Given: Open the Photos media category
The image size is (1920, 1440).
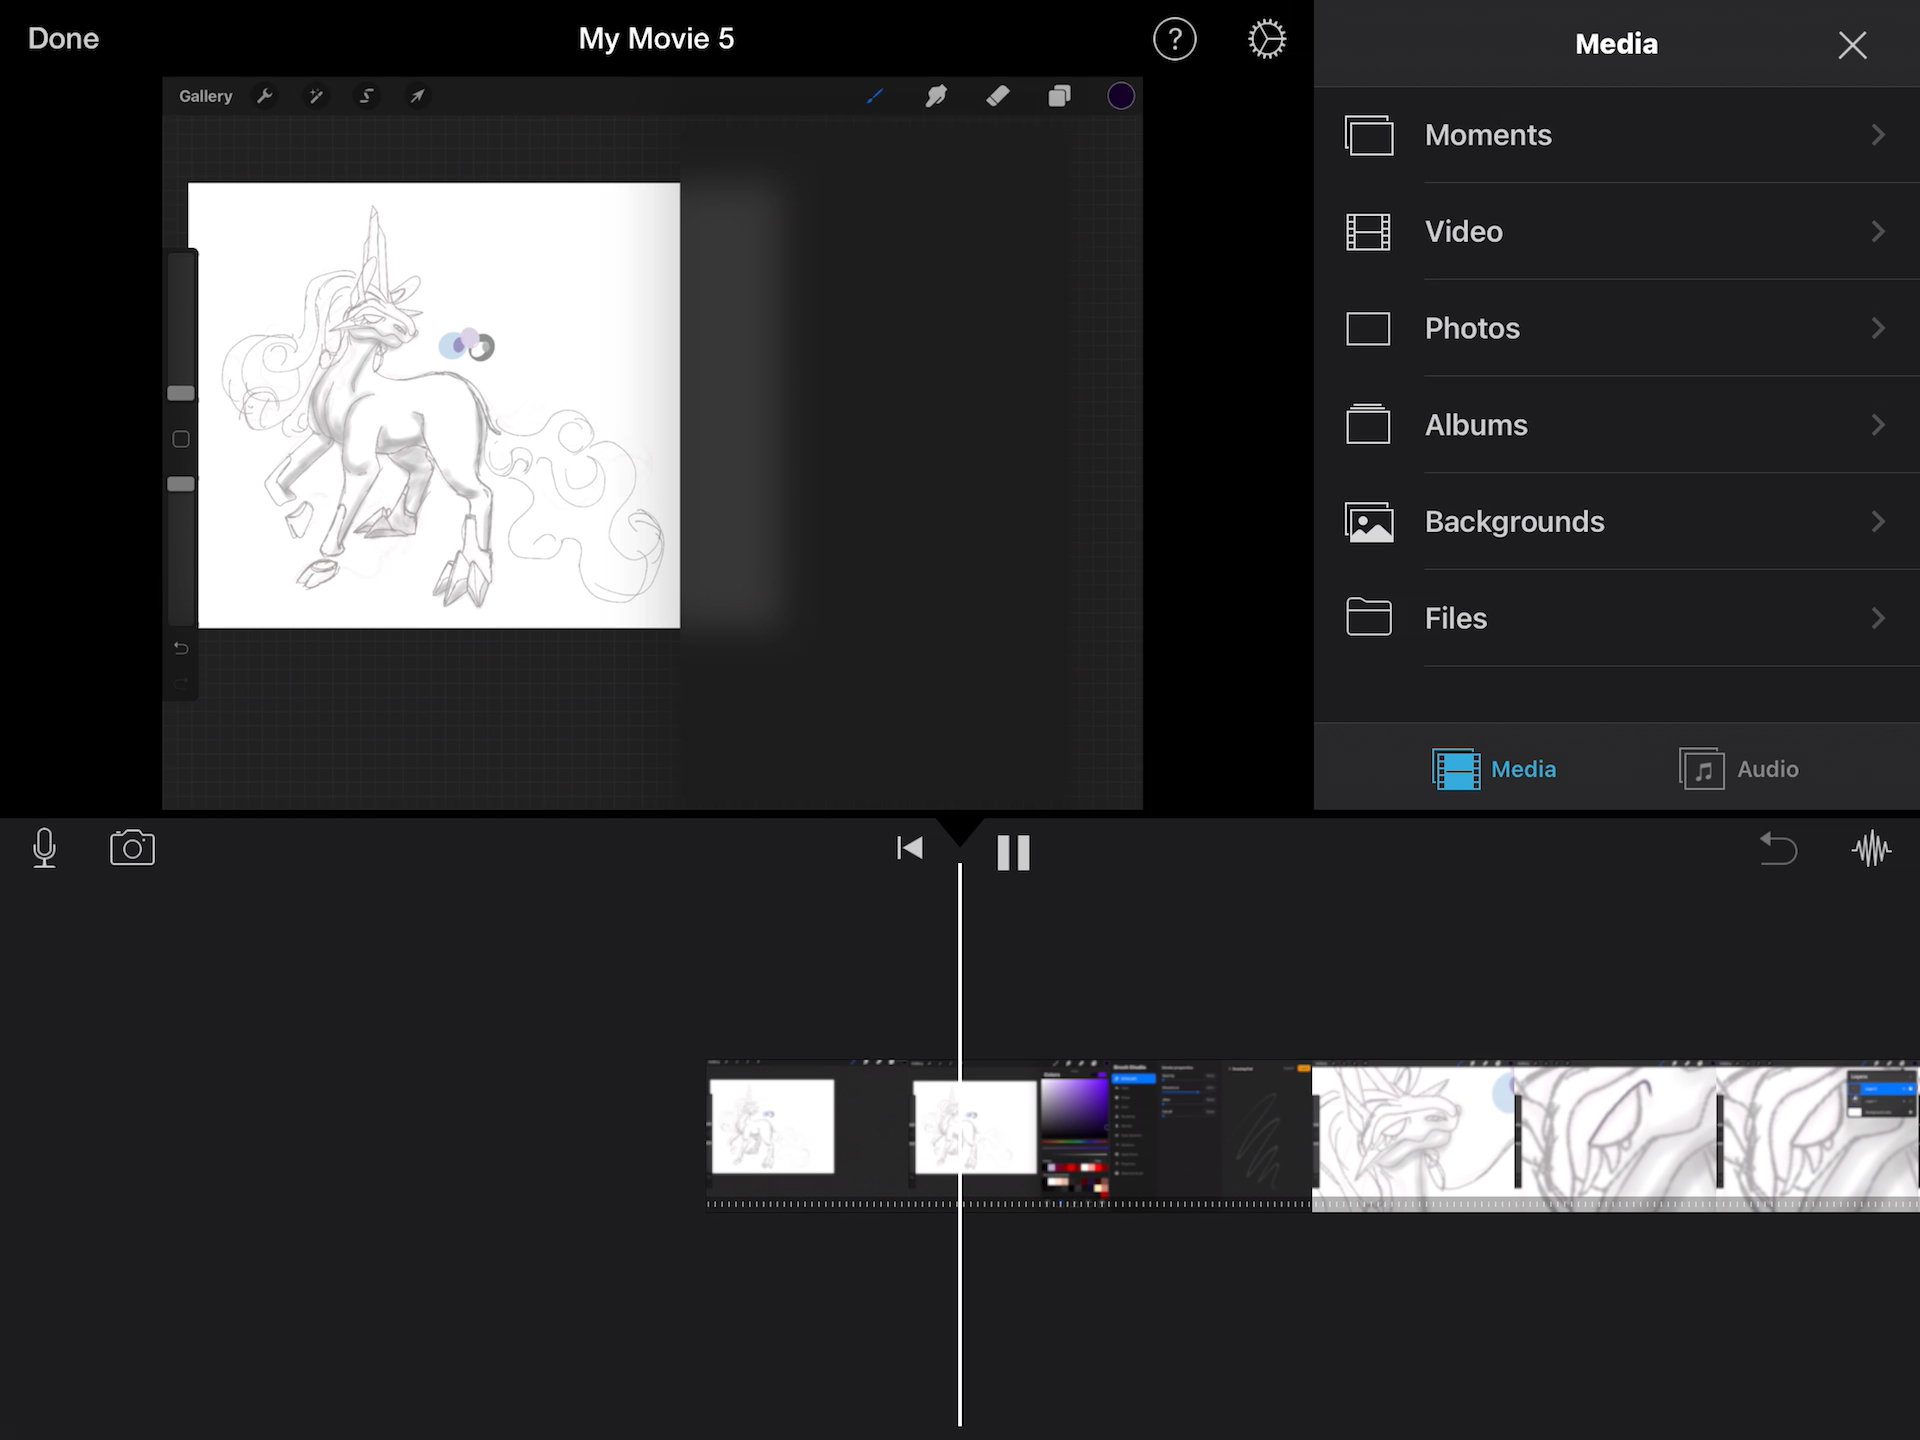Looking at the screenshot, I should (1617, 328).
